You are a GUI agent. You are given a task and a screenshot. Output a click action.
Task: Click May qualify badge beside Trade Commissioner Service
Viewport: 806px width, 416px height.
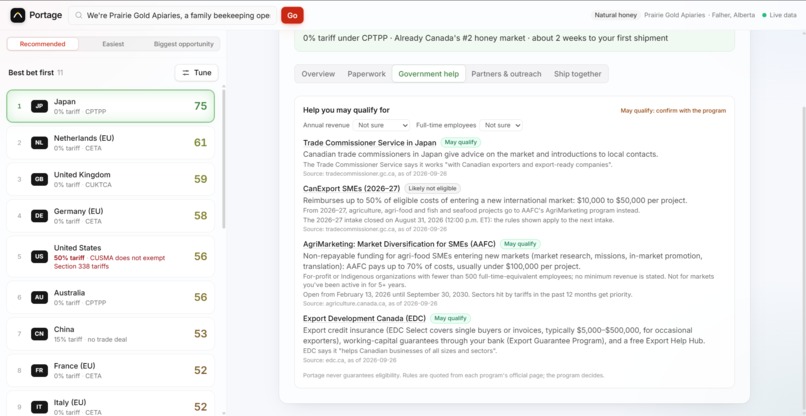point(461,142)
